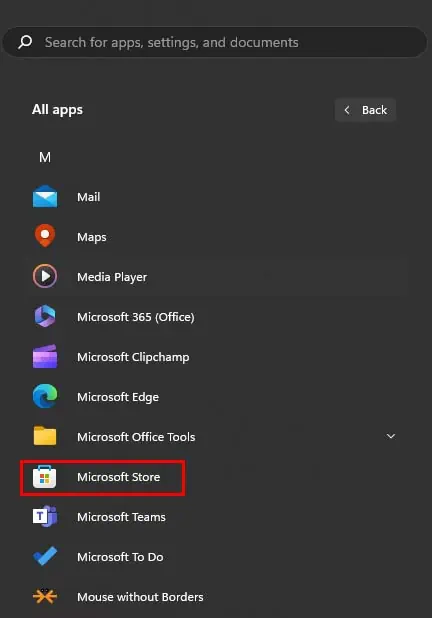This screenshot has width=432, height=618.
Task: Select 'Microsoft Edge' text
Action: tap(118, 397)
